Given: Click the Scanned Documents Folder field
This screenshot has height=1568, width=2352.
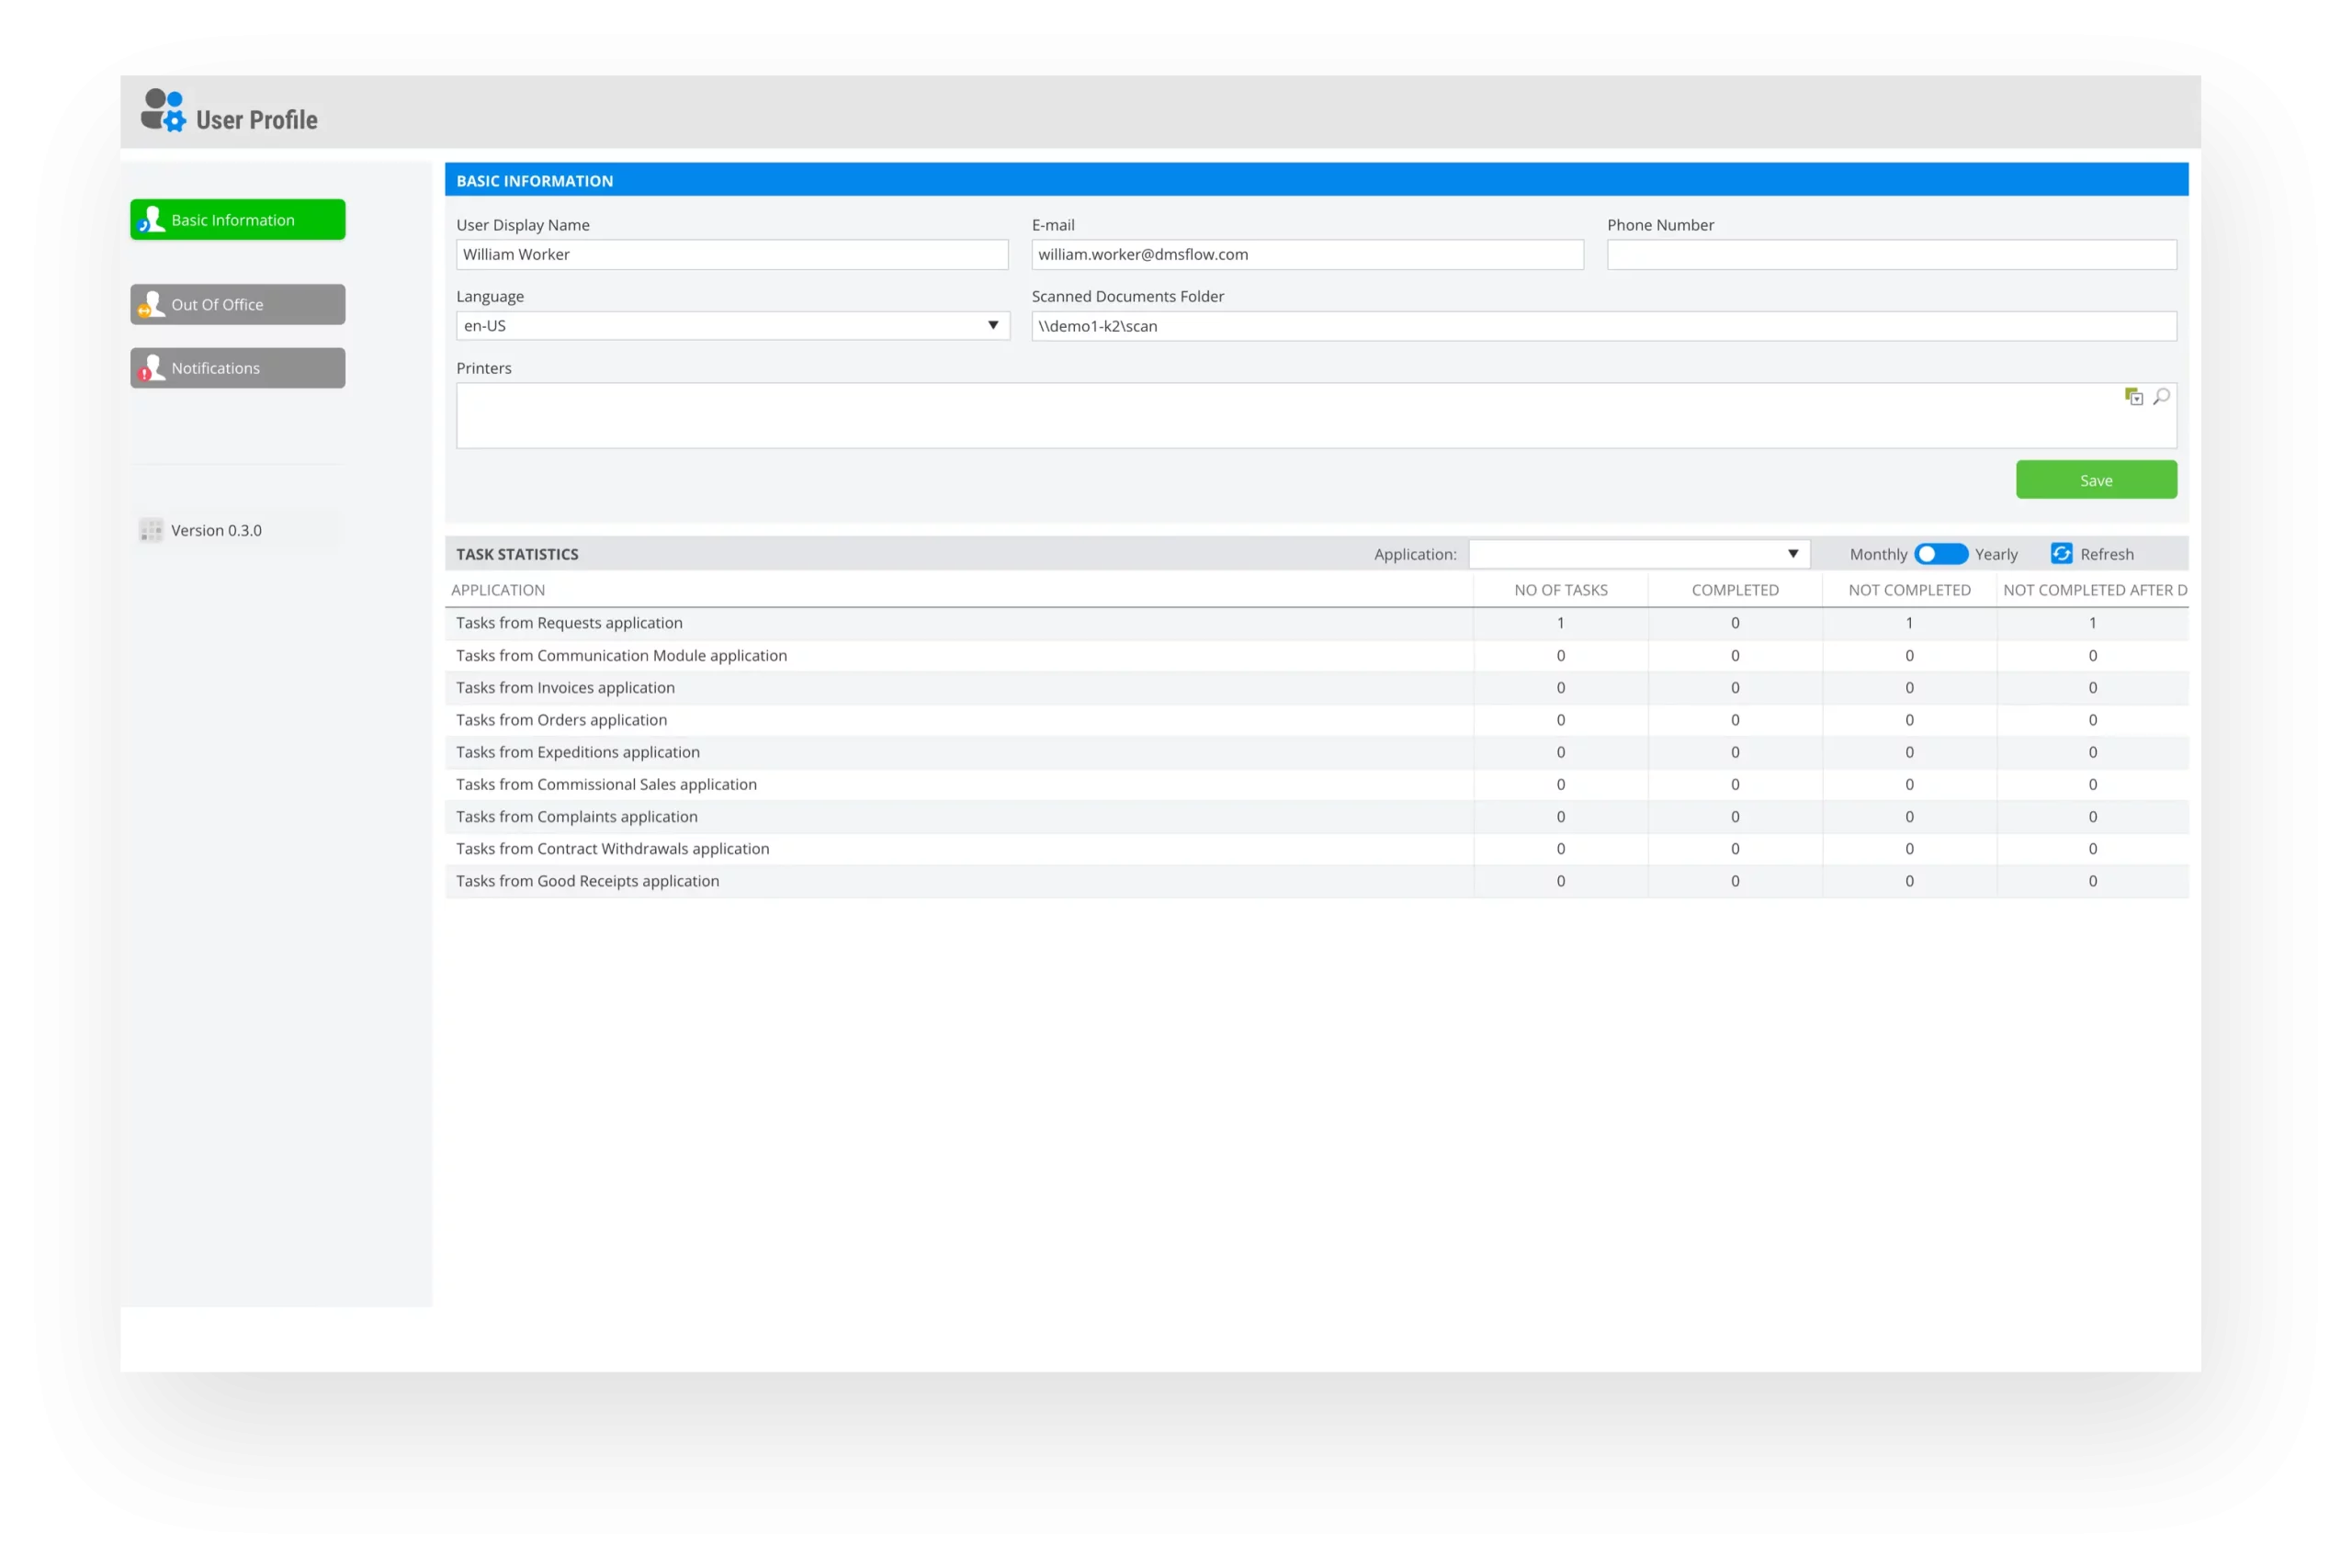Looking at the screenshot, I should point(1604,326).
